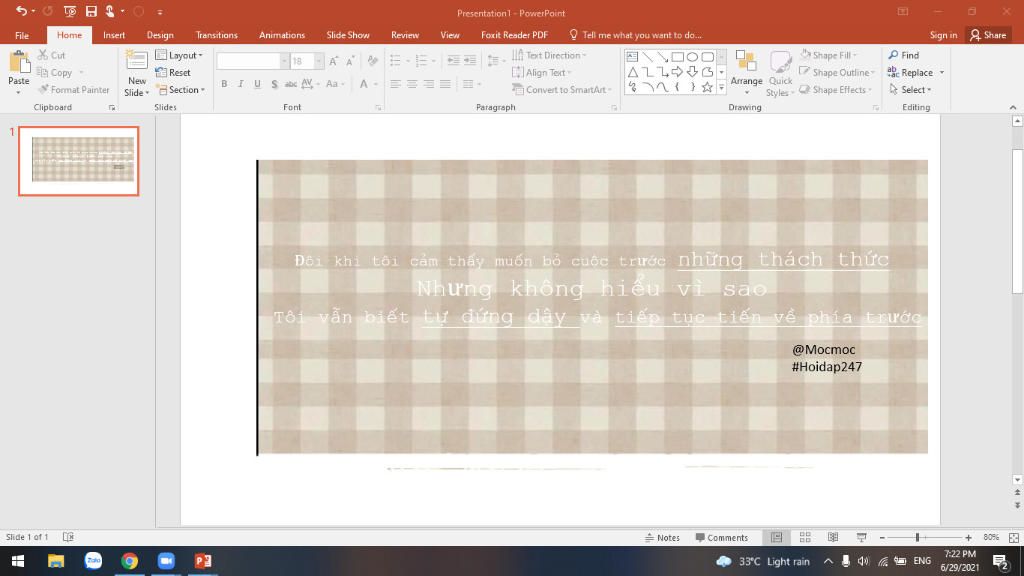This screenshot has width=1024, height=576.
Task: Toggle Justify paragraph alignment
Action: (x=445, y=84)
